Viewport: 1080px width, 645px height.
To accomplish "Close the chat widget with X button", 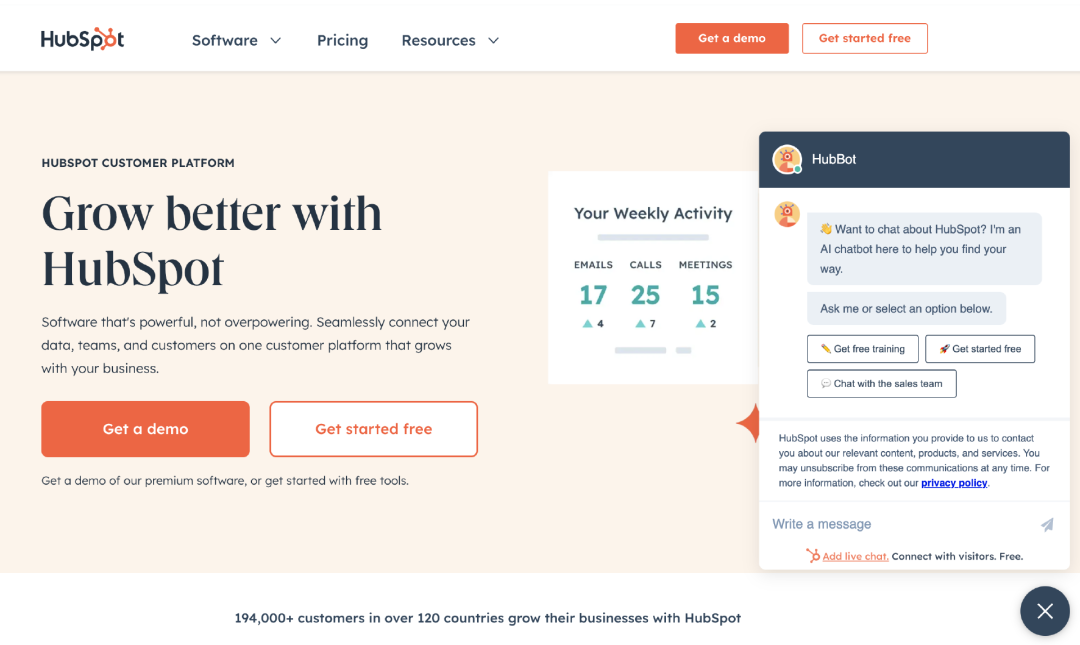I will coord(1045,611).
